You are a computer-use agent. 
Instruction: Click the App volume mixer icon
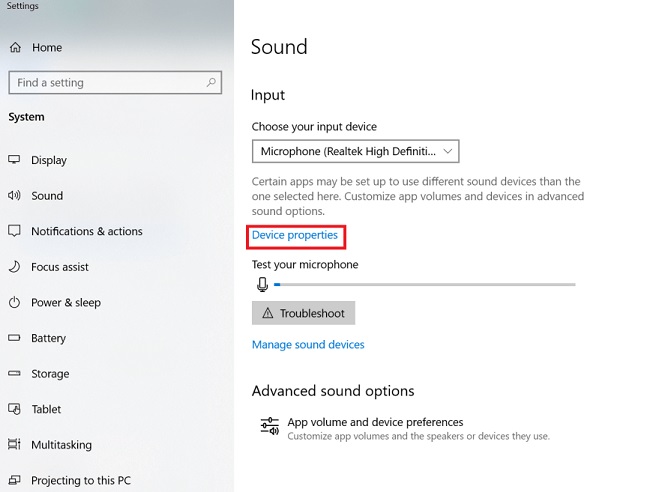269,427
